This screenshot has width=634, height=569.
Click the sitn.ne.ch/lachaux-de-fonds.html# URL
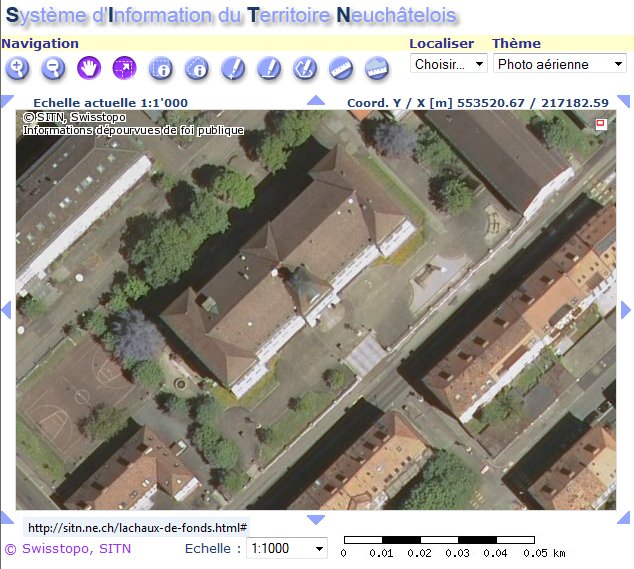click(x=137, y=528)
